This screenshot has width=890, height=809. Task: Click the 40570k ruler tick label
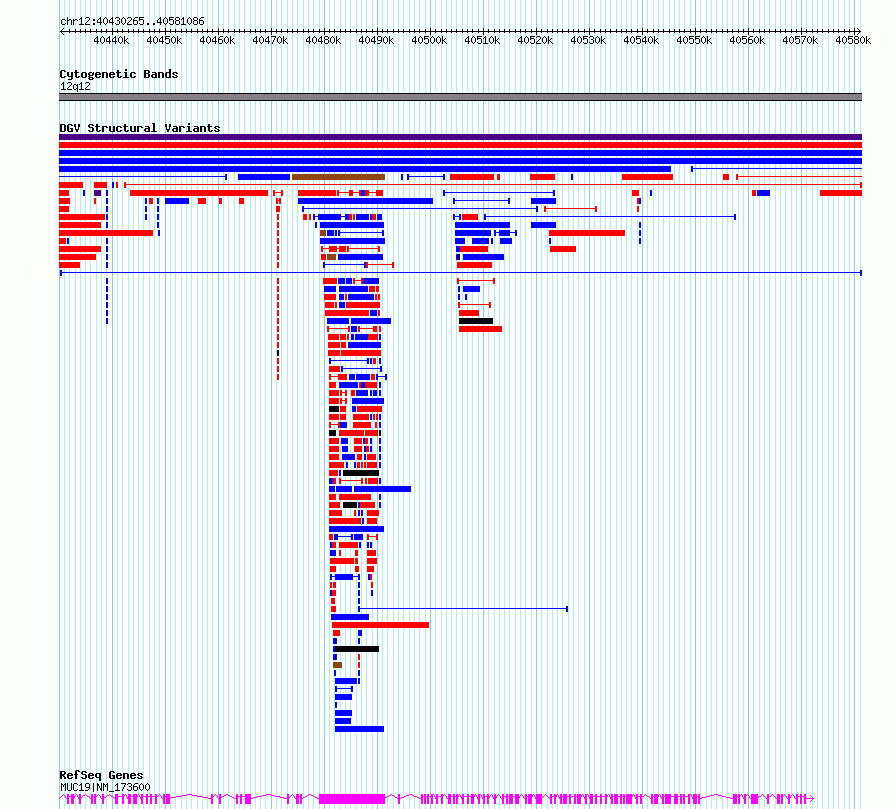point(800,40)
